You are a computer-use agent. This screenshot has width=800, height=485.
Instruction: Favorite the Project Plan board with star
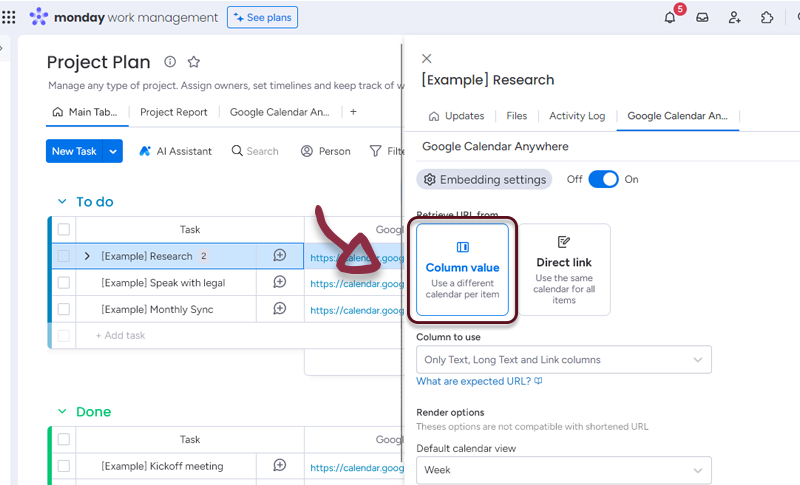194,62
